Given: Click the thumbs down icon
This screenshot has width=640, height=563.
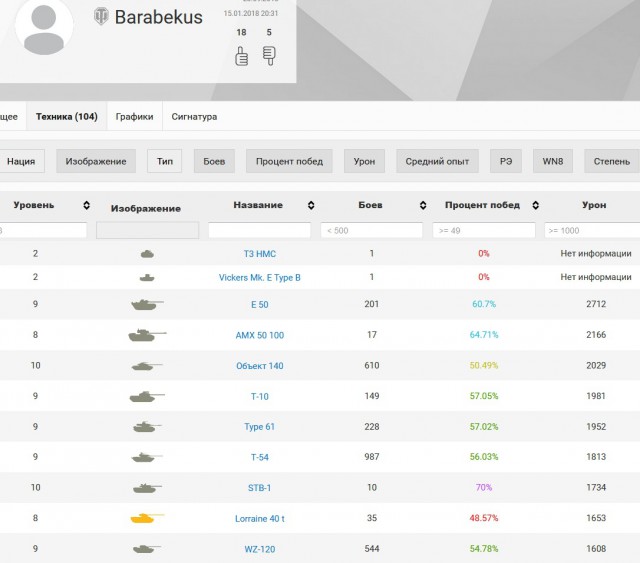Looking at the screenshot, I should click(269, 56).
